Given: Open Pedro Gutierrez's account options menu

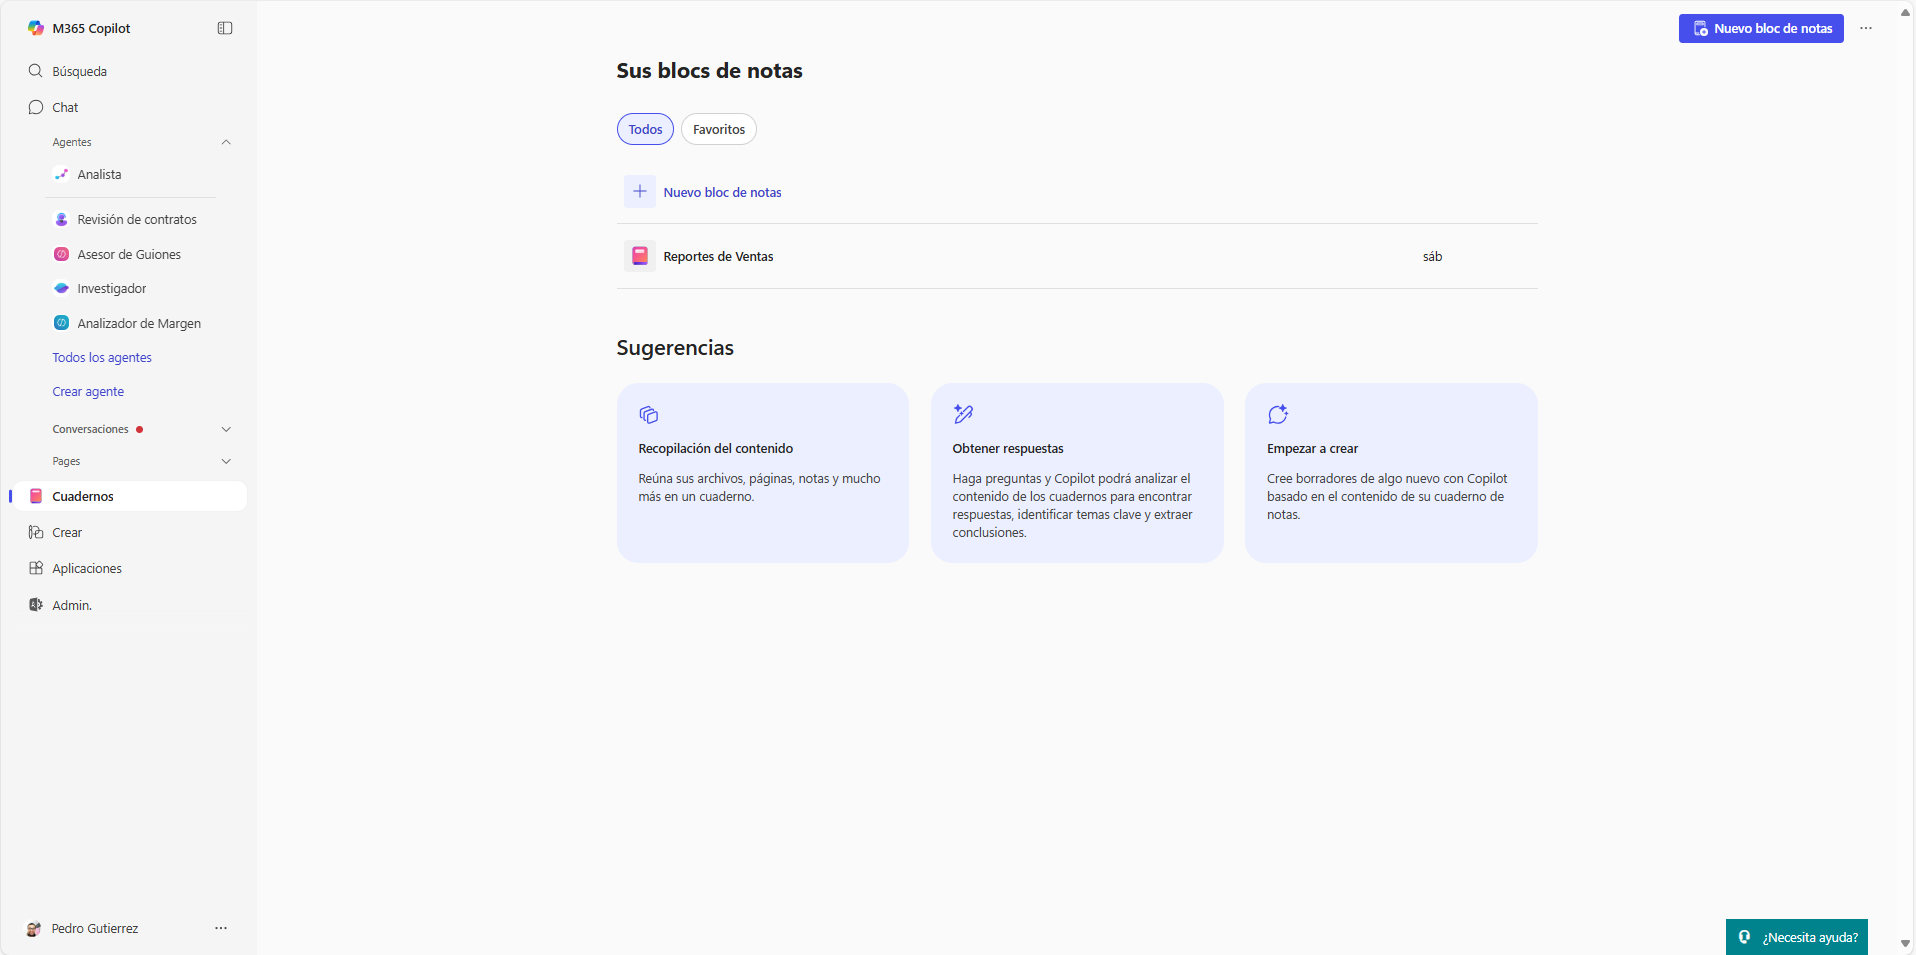Looking at the screenshot, I should click(220, 928).
